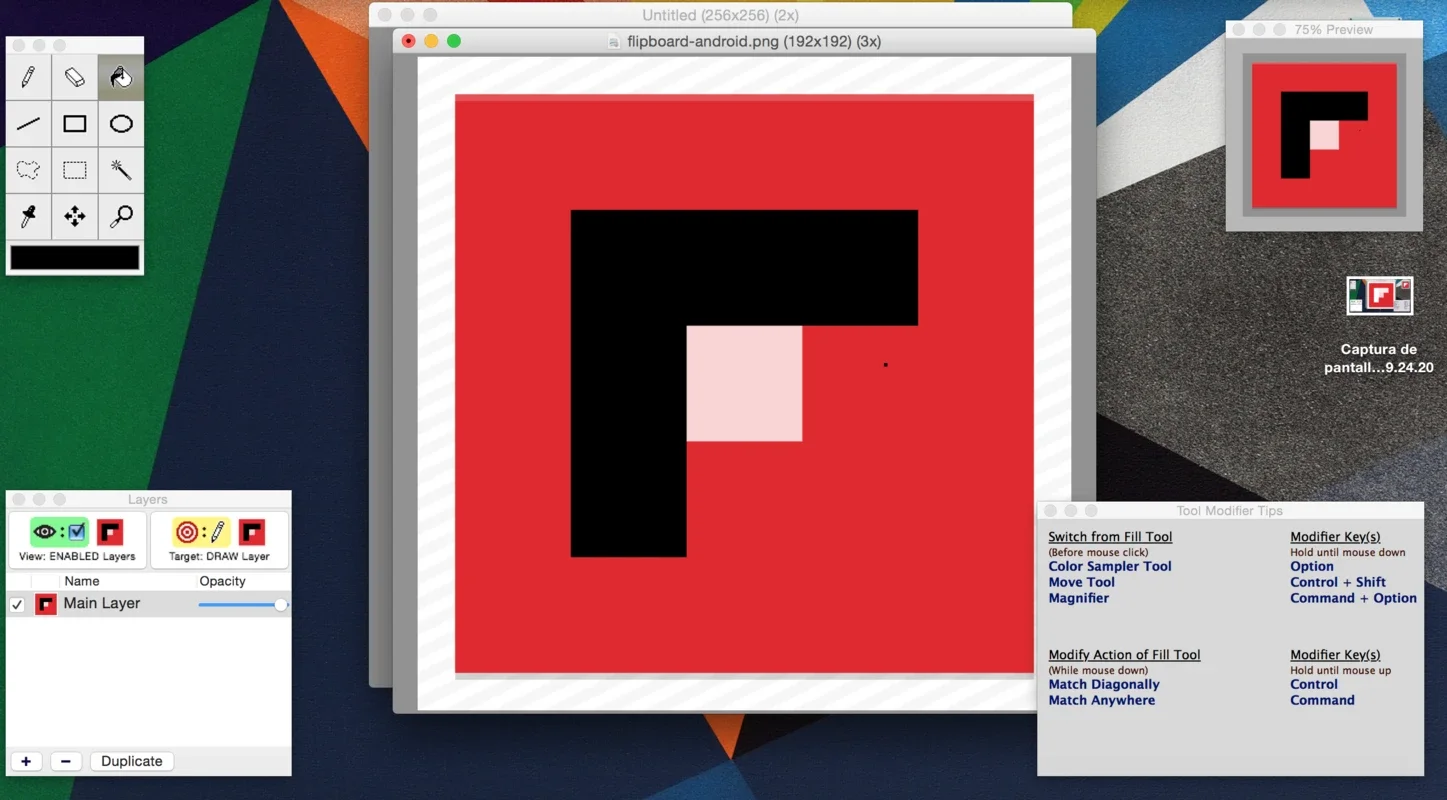Click Command + Option modifier key text
1447x800 pixels.
tap(1354, 598)
